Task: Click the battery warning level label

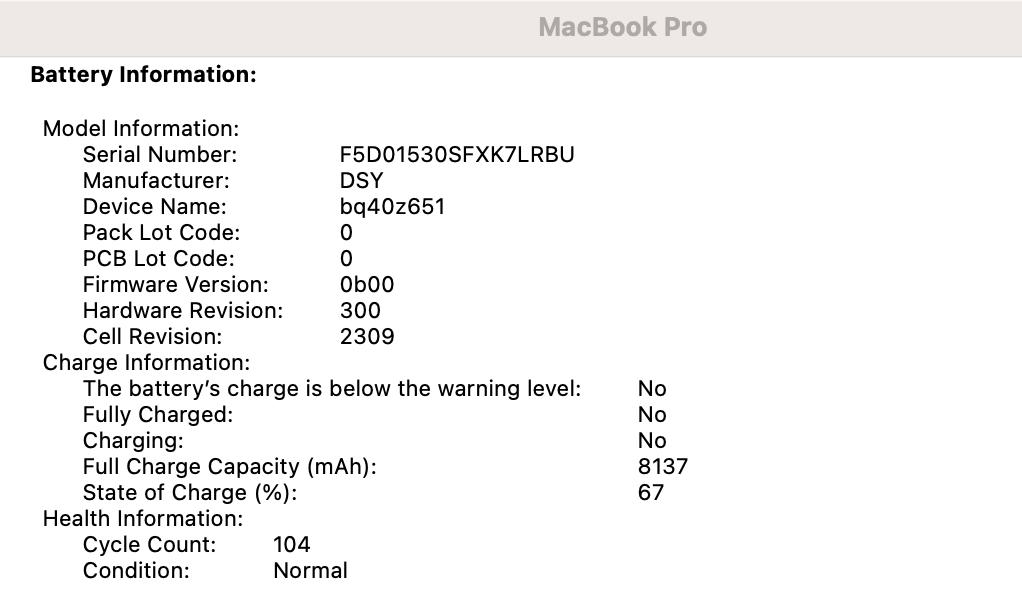Action: point(331,389)
